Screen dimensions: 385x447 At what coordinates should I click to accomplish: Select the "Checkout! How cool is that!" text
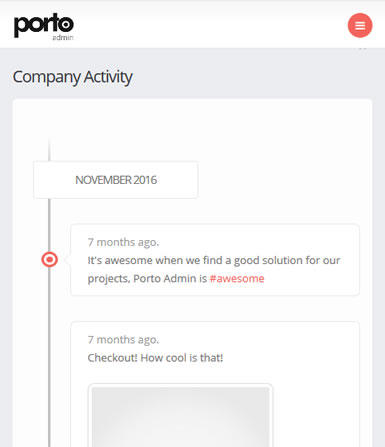(155, 358)
